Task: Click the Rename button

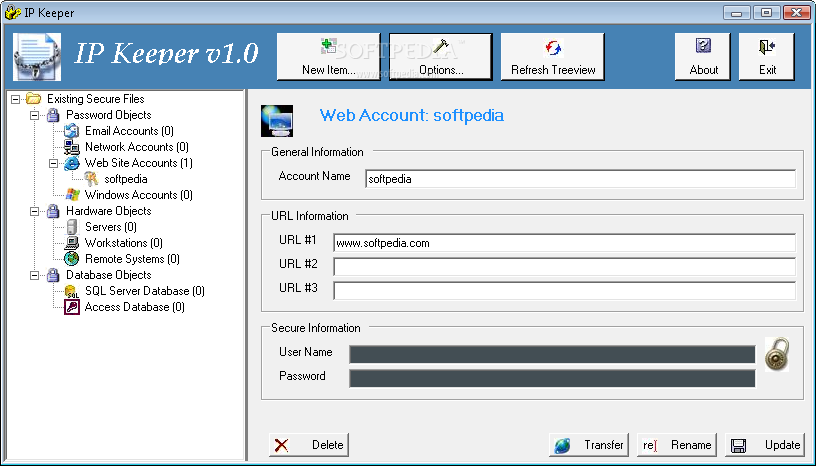Action: pos(677,445)
